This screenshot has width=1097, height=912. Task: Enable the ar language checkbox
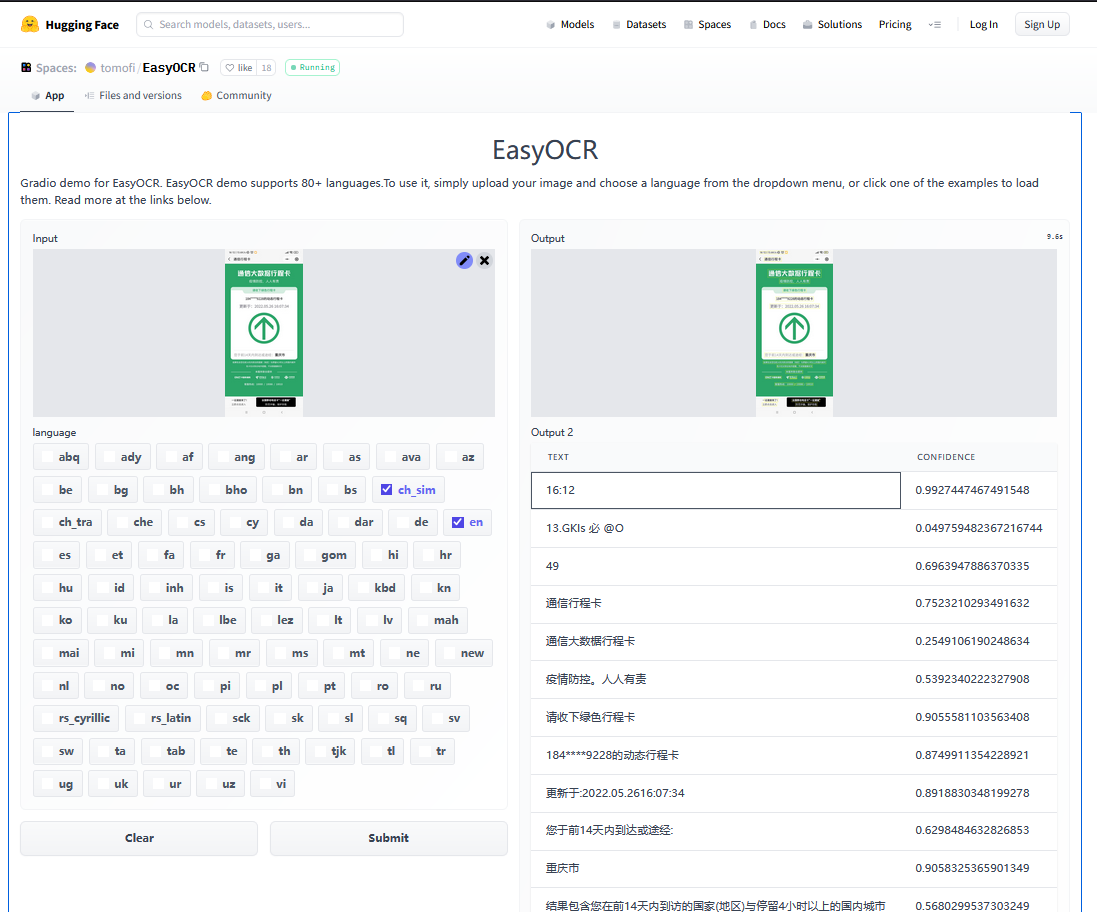pos(285,457)
